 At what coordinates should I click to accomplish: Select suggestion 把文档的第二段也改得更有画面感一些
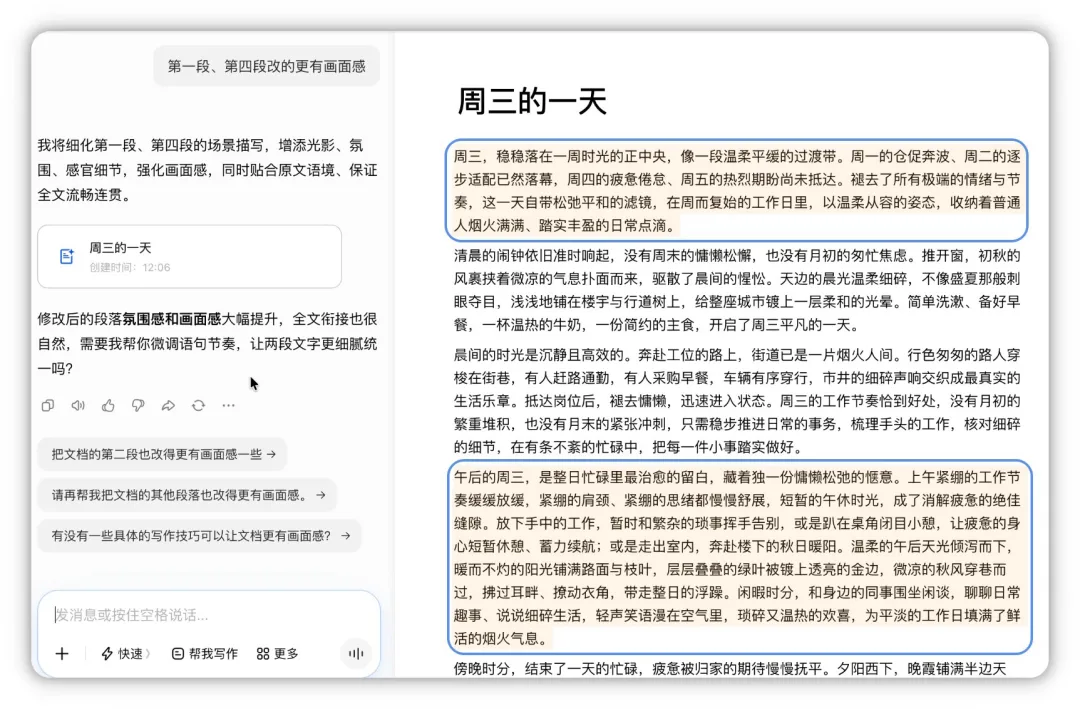point(163,454)
